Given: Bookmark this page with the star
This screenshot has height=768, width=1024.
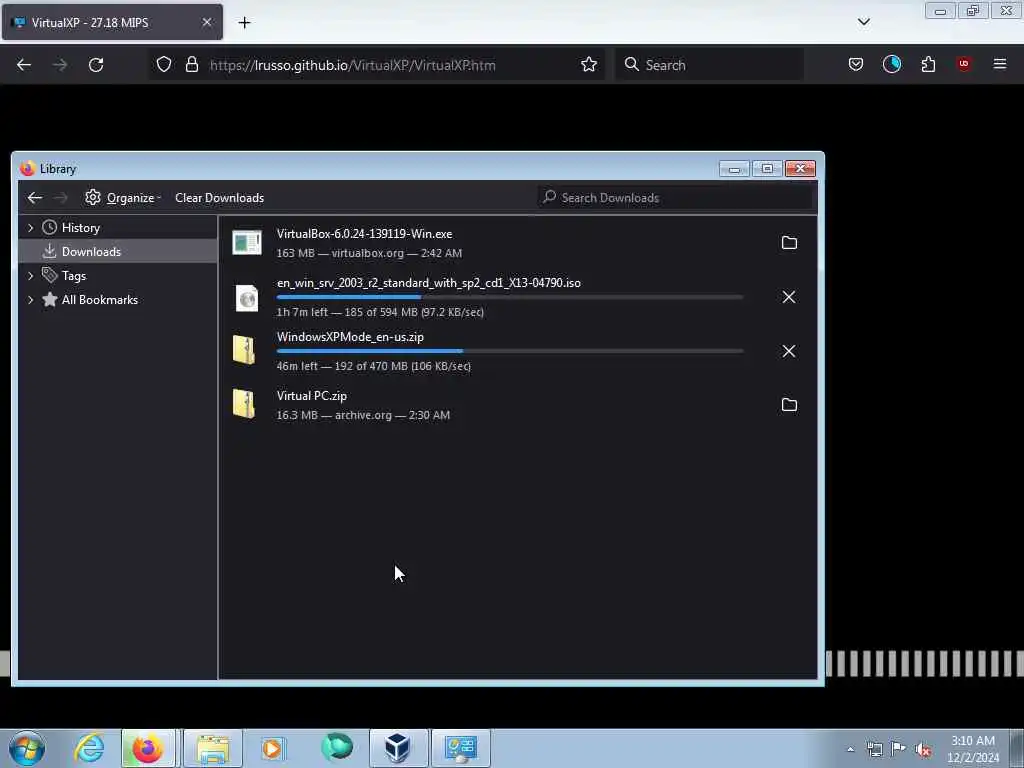Looking at the screenshot, I should [x=589, y=64].
